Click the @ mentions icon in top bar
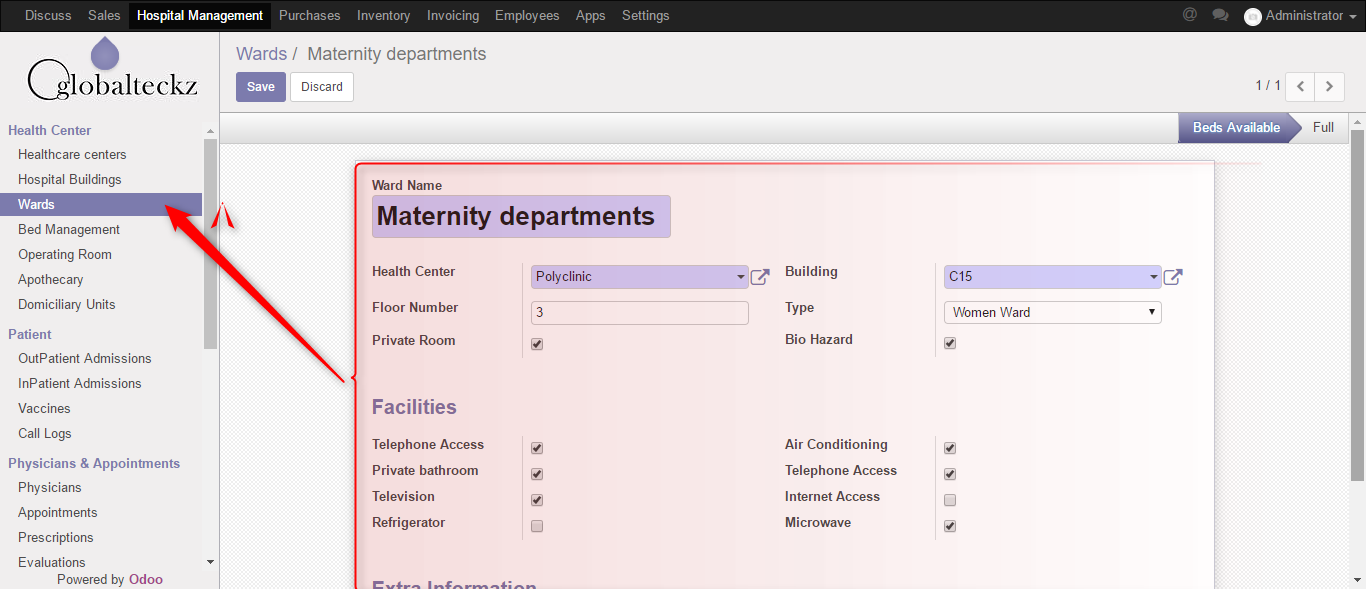 point(1189,15)
